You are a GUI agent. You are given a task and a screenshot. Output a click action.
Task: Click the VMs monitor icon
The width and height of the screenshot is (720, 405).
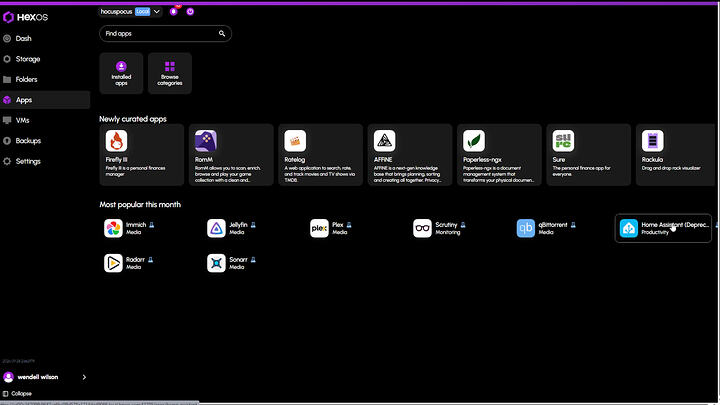pyautogui.click(x=7, y=120)
